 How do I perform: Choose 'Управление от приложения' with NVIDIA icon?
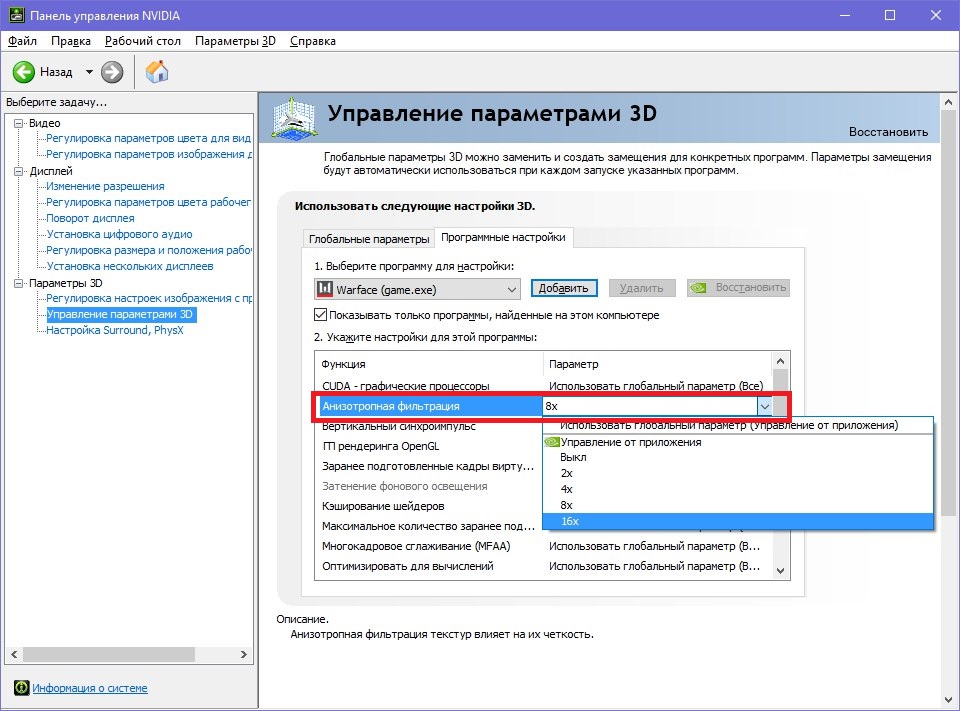[738, 442]
